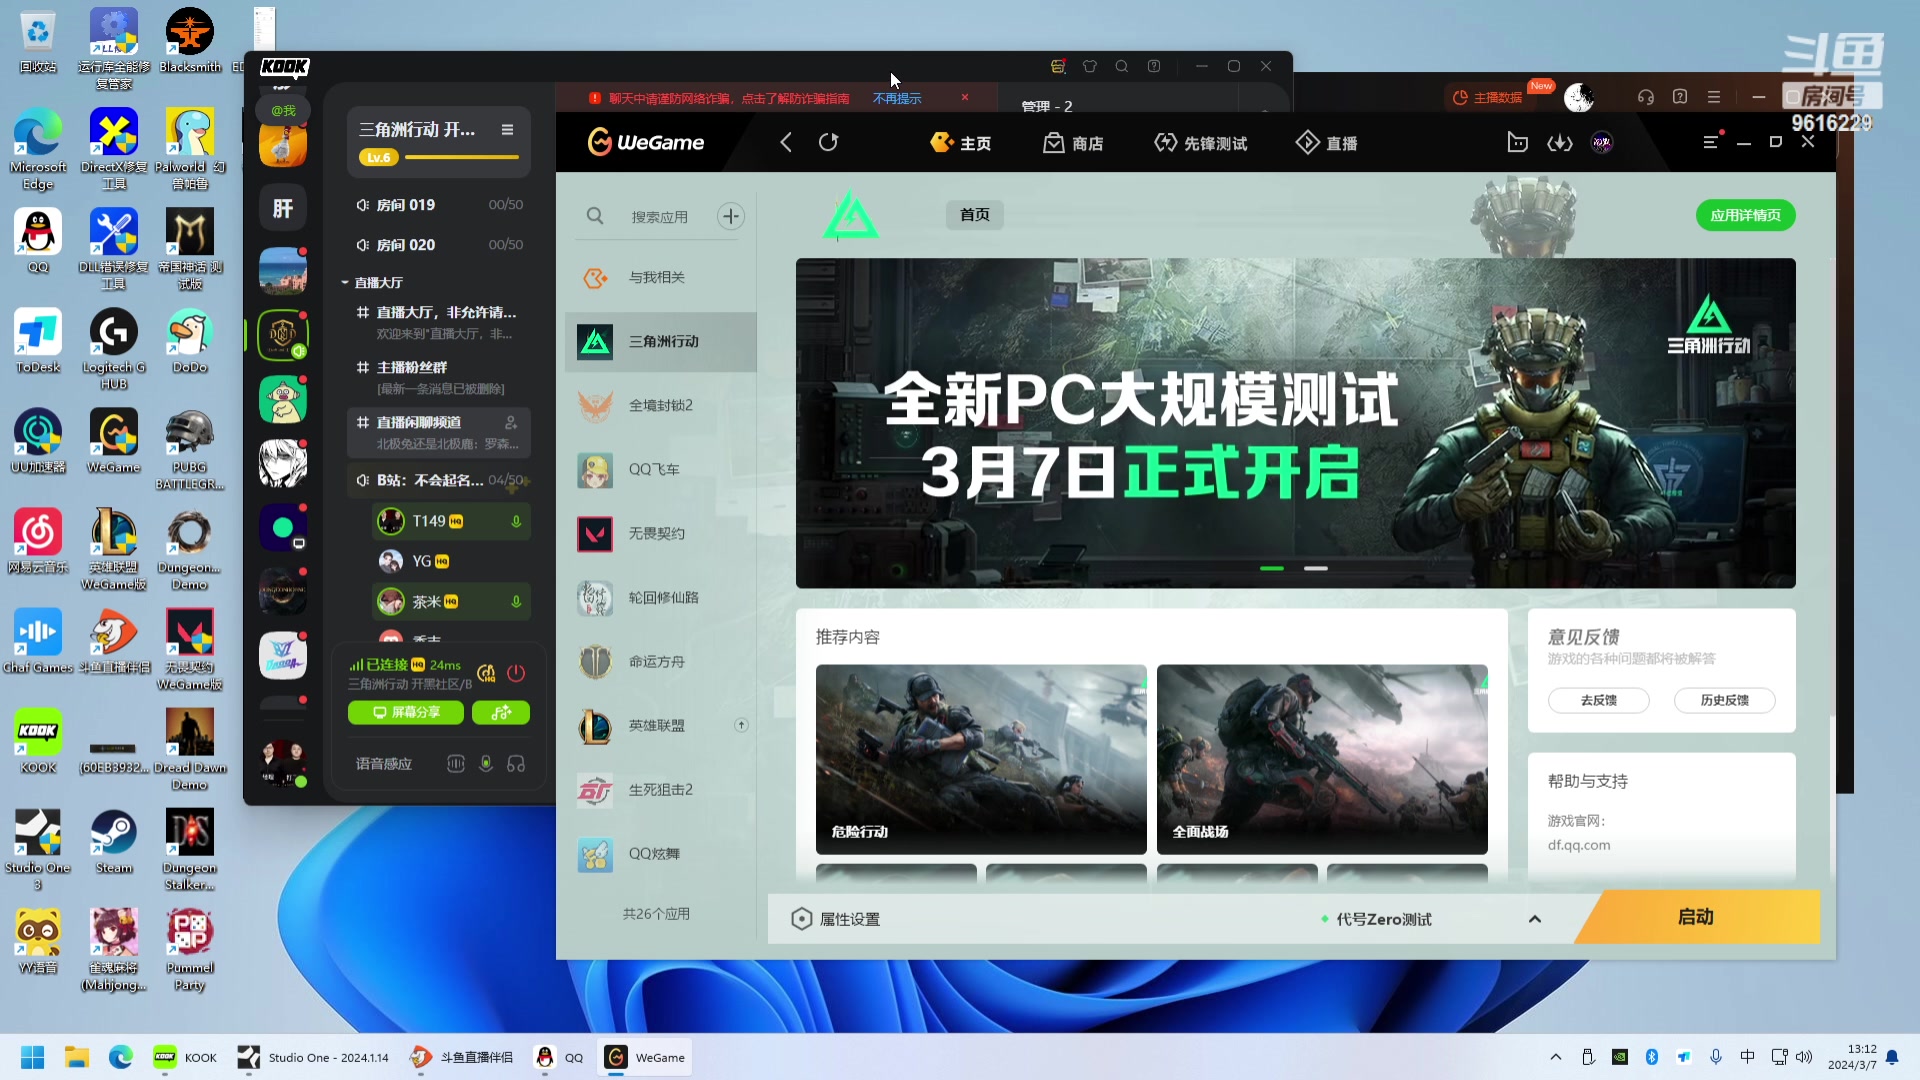Open KOOK HQ audio quality icon
The width and height of the screenshot is (1920, 1080).
pos(486,673)
